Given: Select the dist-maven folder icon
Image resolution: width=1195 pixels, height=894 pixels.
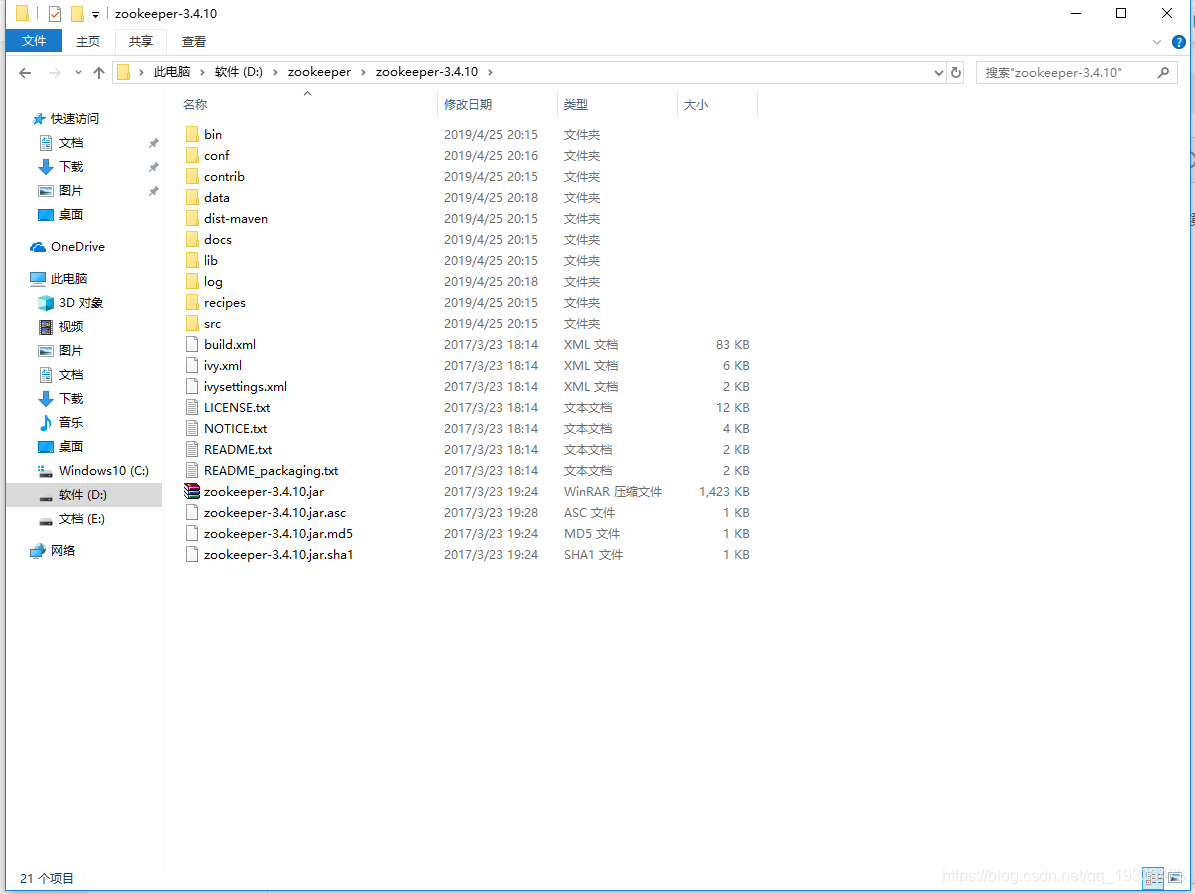Looking at the screenshot, I should tap(192, 218).
